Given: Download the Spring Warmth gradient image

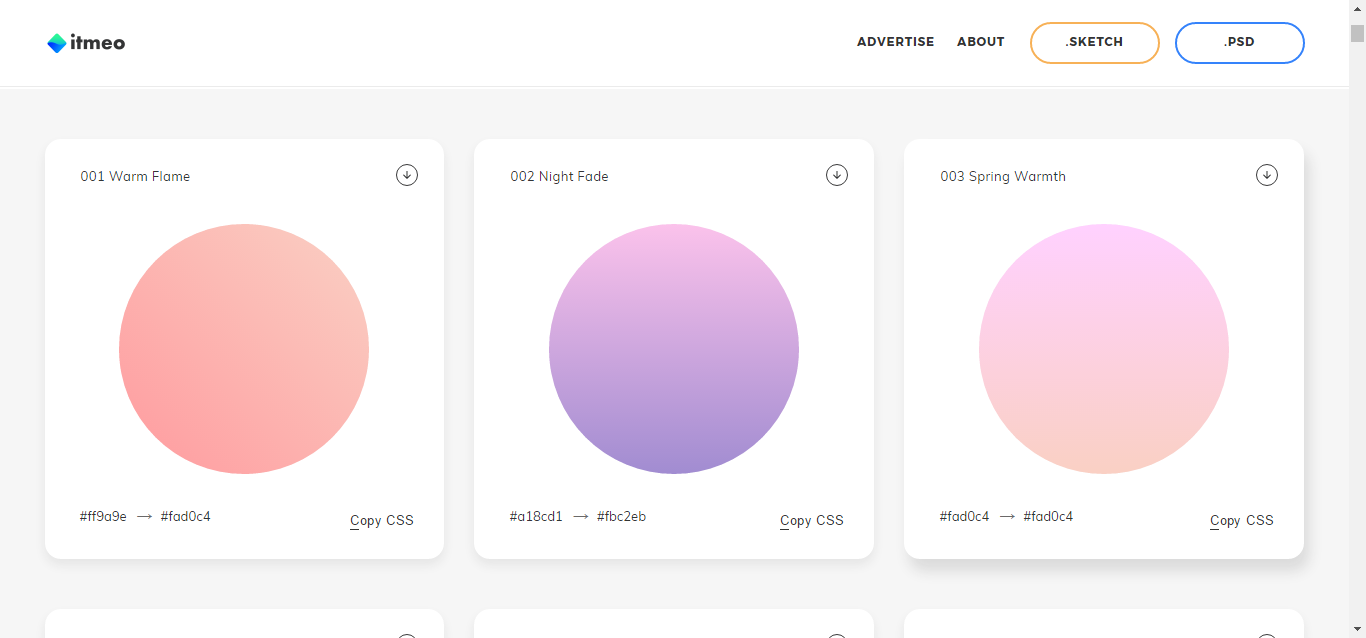Looking at the screenshot, I should point(1267,175).
